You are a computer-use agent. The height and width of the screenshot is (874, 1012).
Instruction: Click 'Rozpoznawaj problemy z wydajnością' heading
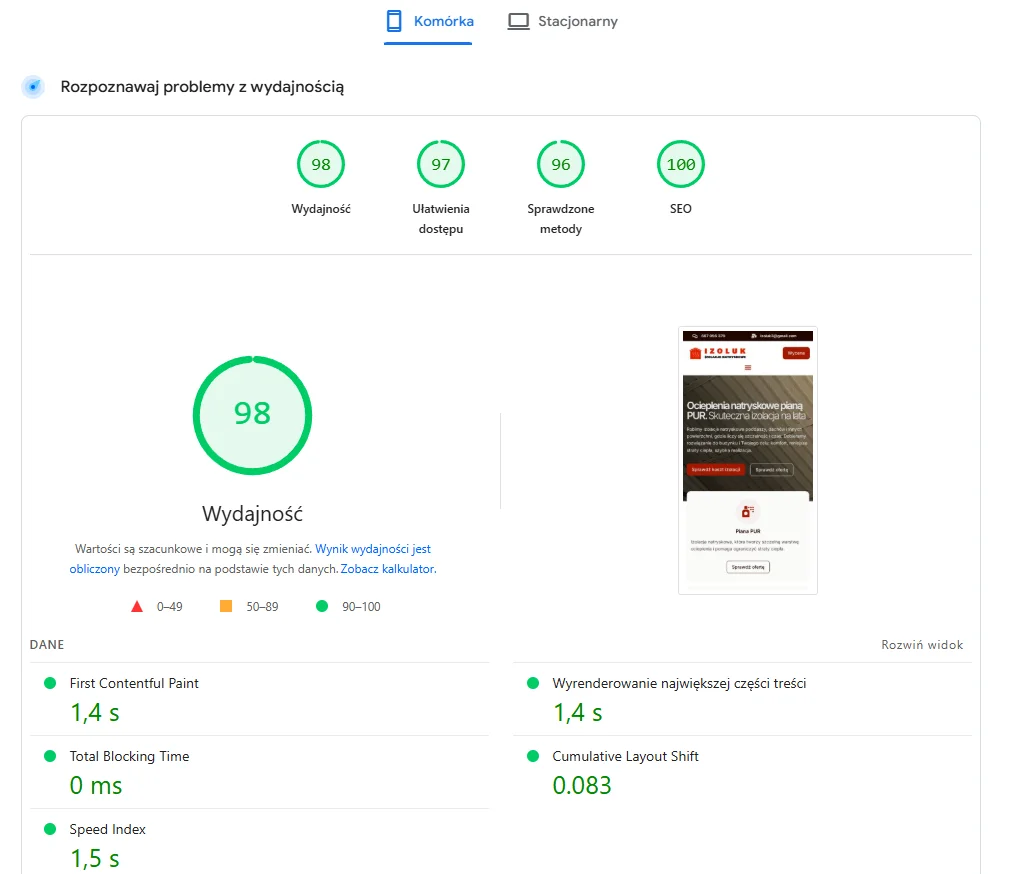(x=202, y=87)
